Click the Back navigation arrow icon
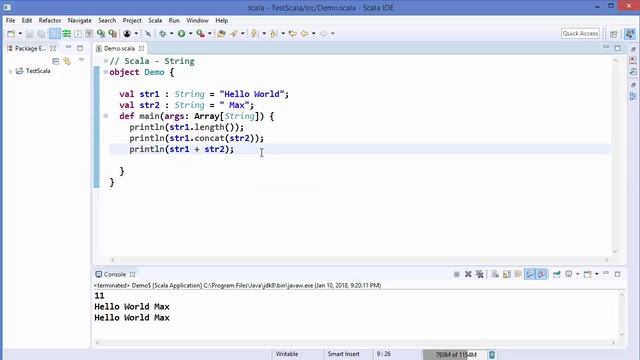The width and height of the screenshot is (640, 360). pyautogui.click(x=304, y=34)
